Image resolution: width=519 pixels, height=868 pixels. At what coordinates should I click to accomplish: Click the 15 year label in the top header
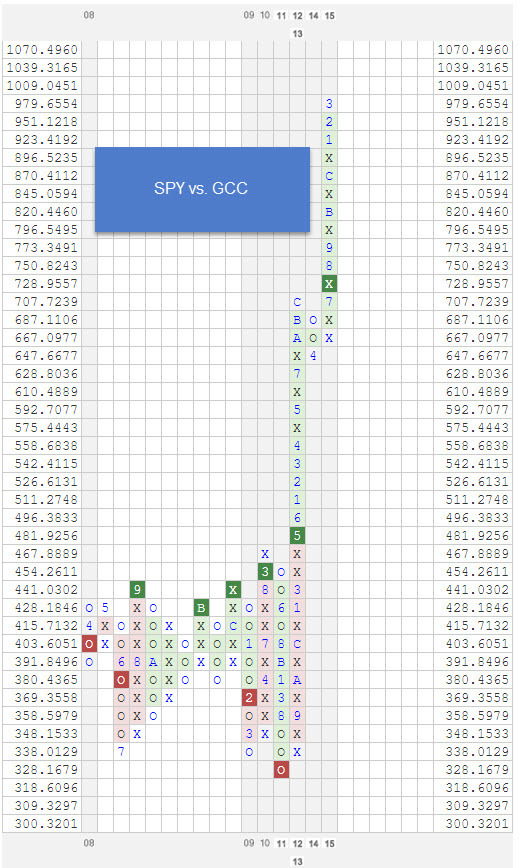point(329,16)
